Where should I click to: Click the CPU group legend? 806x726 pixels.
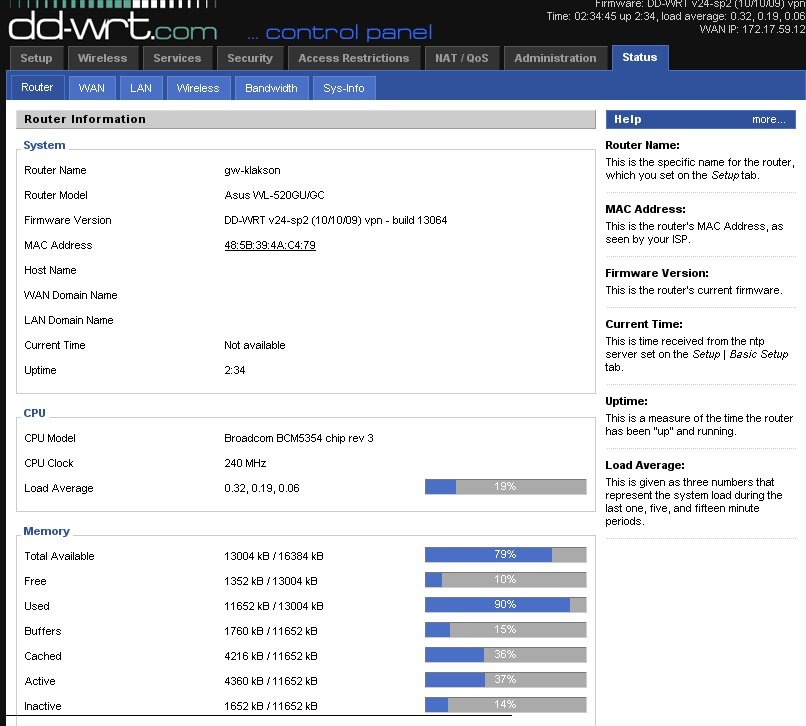coord(34,413)
